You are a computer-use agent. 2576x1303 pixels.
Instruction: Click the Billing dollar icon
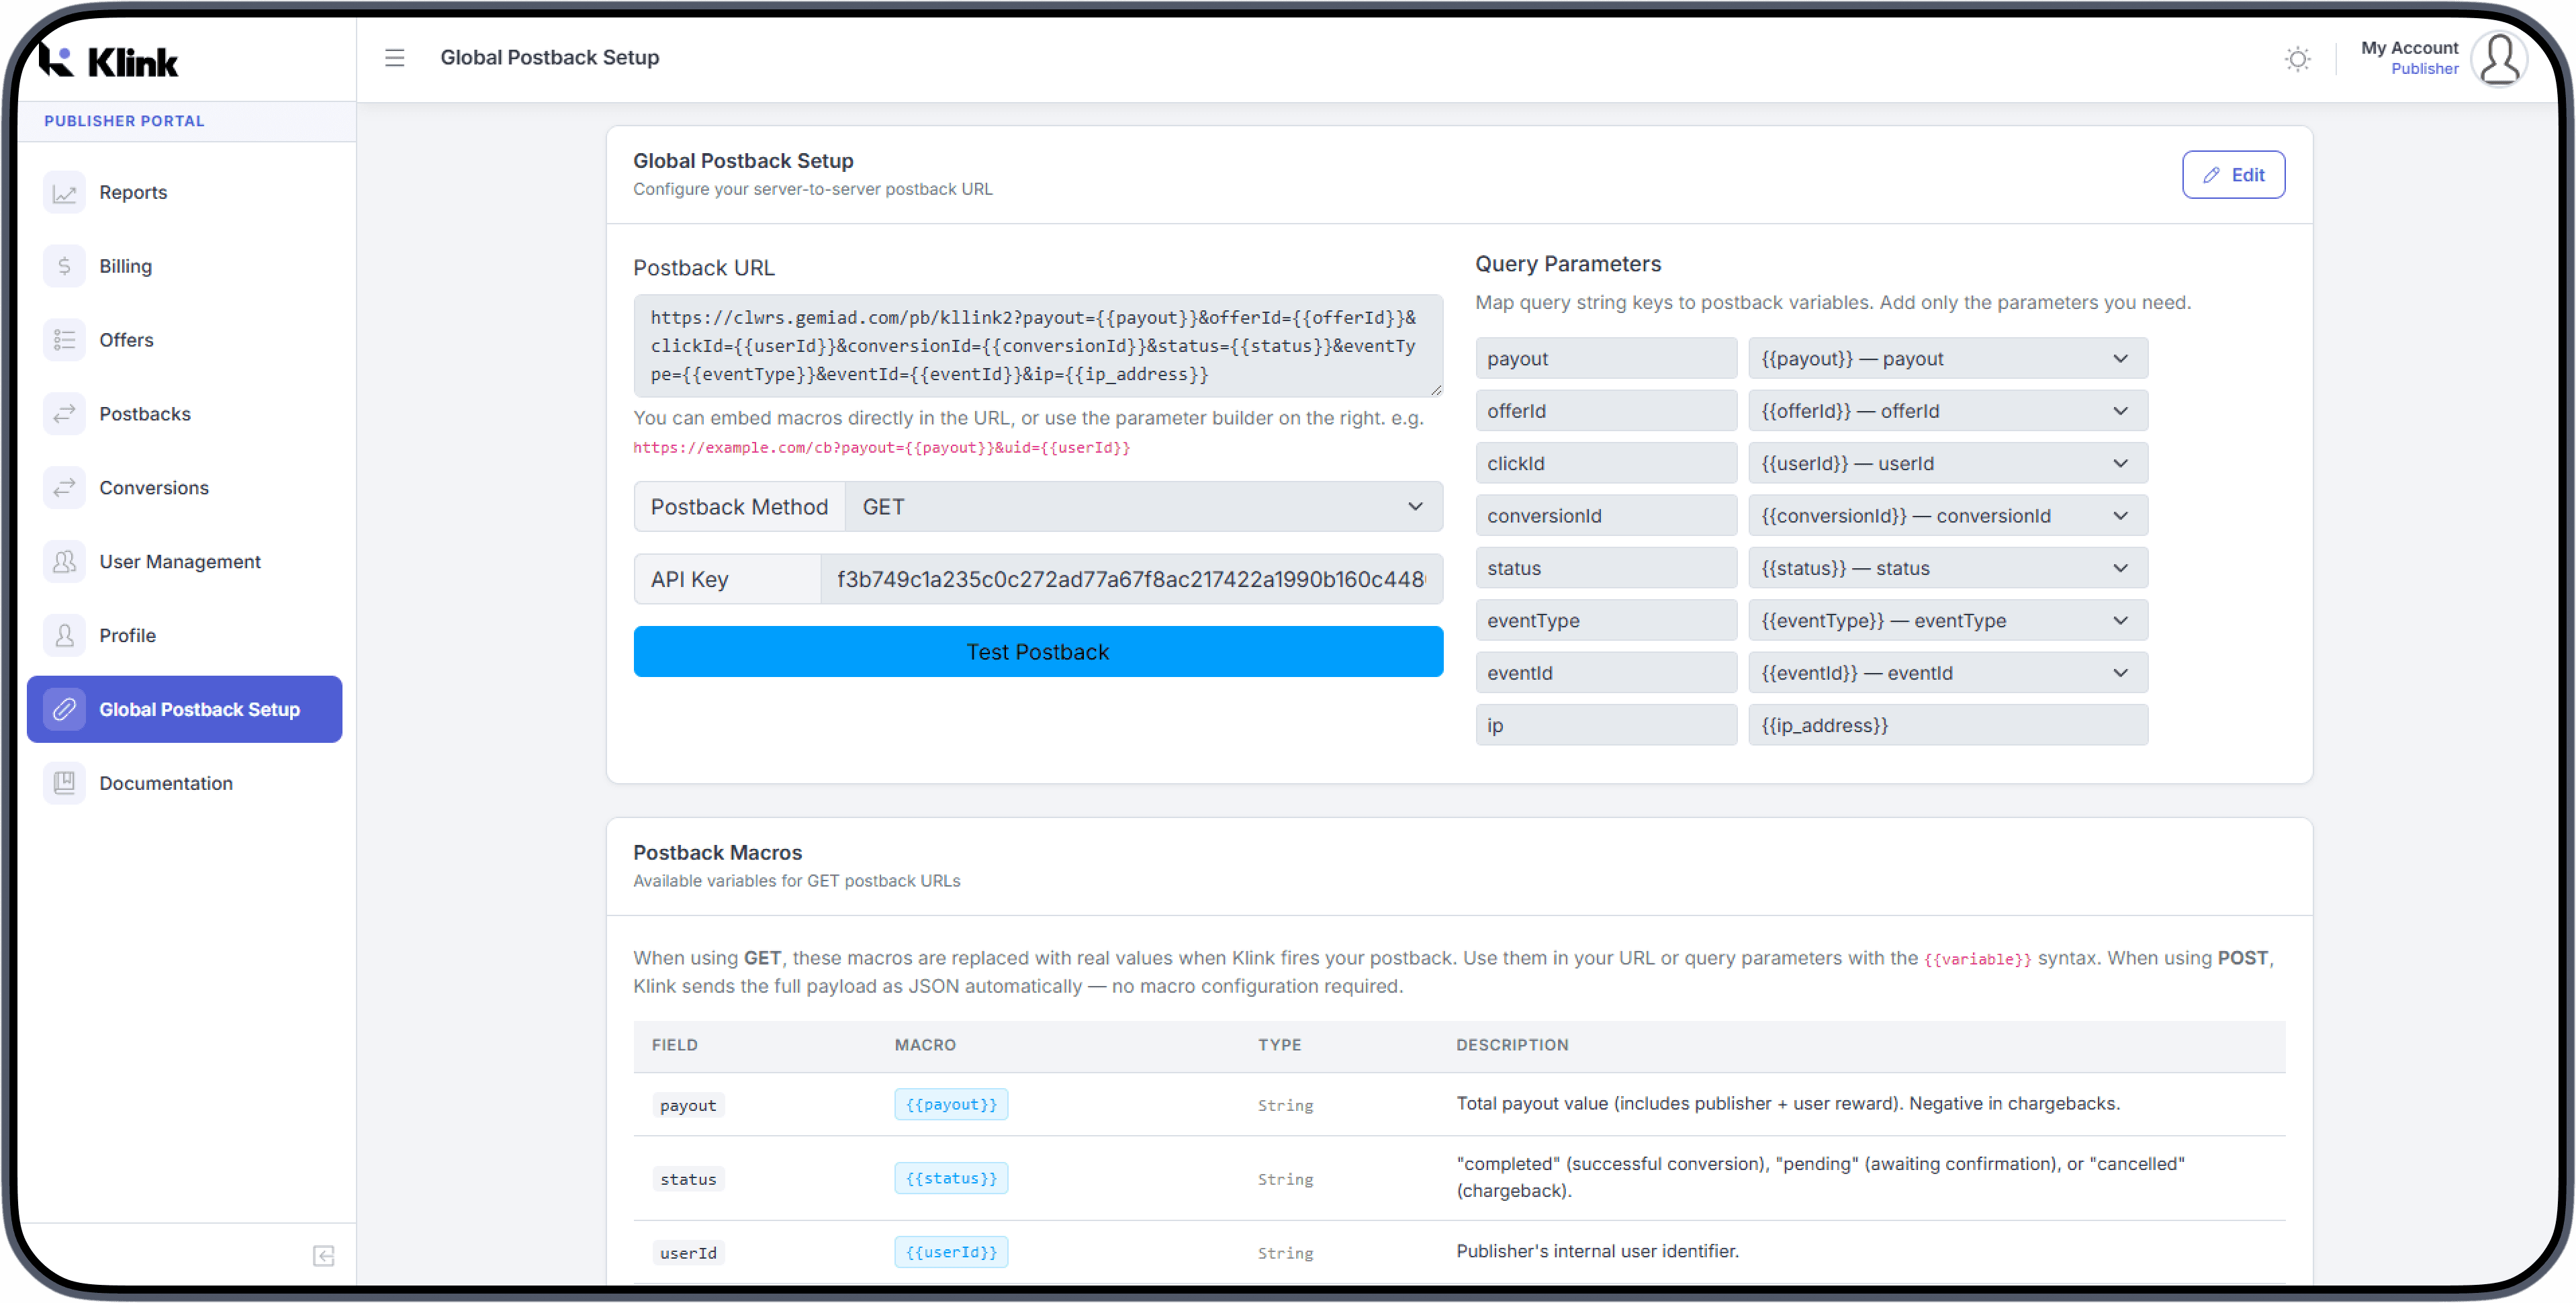[x=64, y=266]
